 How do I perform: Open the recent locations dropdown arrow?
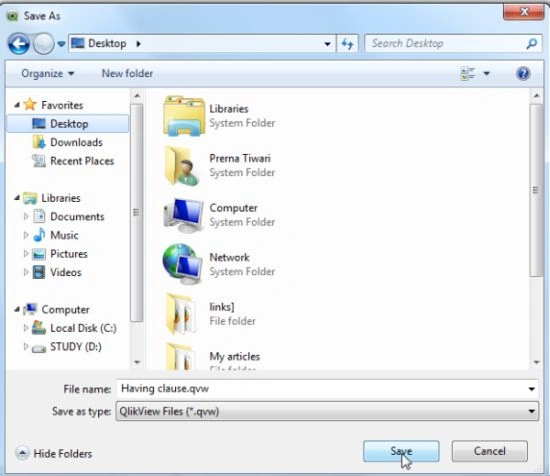61,44
